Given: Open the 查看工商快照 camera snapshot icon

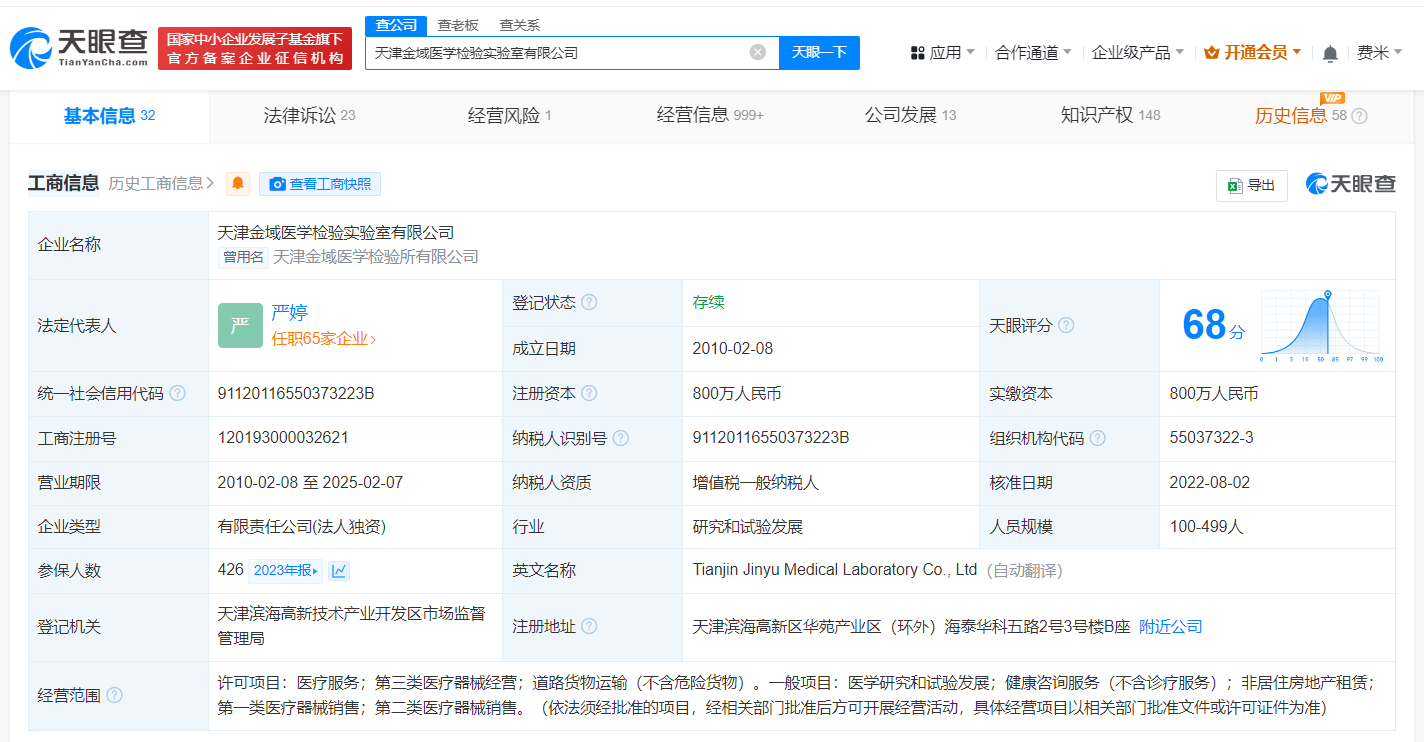Looking at the screenshot, I should coord(277,183).
